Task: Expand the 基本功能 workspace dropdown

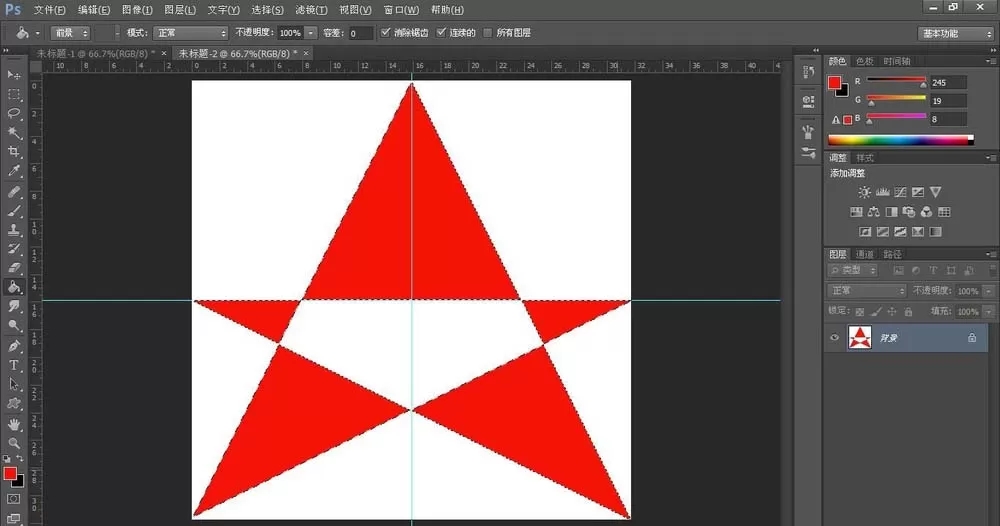Action: point(955,33)
